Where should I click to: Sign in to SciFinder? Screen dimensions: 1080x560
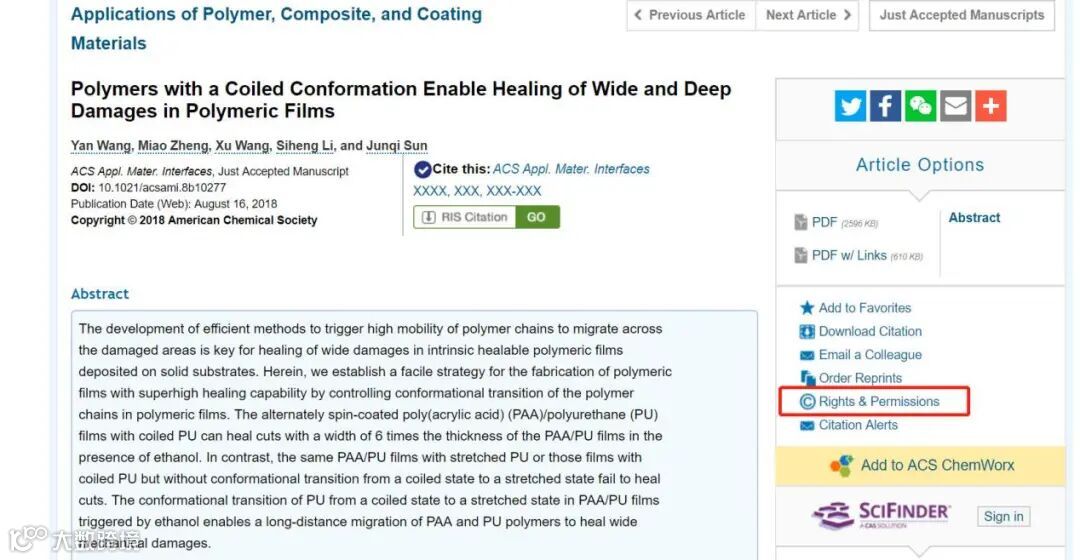point(1003,516)
